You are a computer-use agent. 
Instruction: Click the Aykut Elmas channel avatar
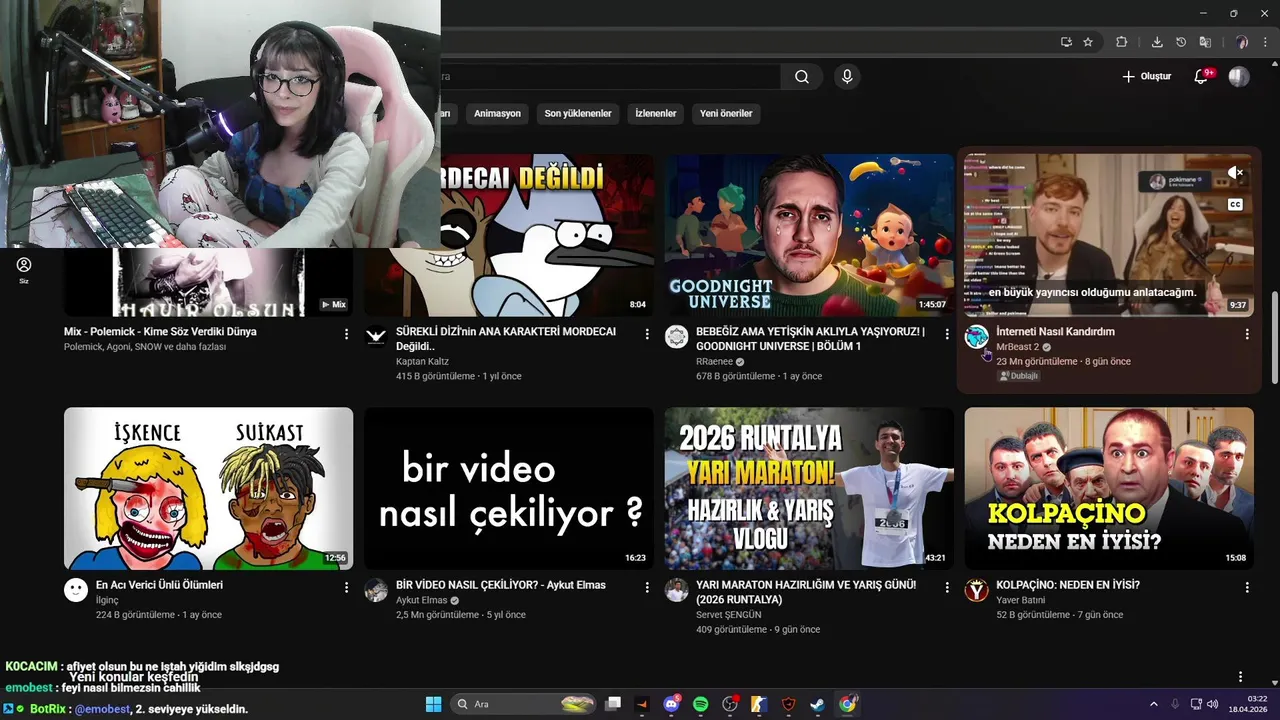pos(376,589)
